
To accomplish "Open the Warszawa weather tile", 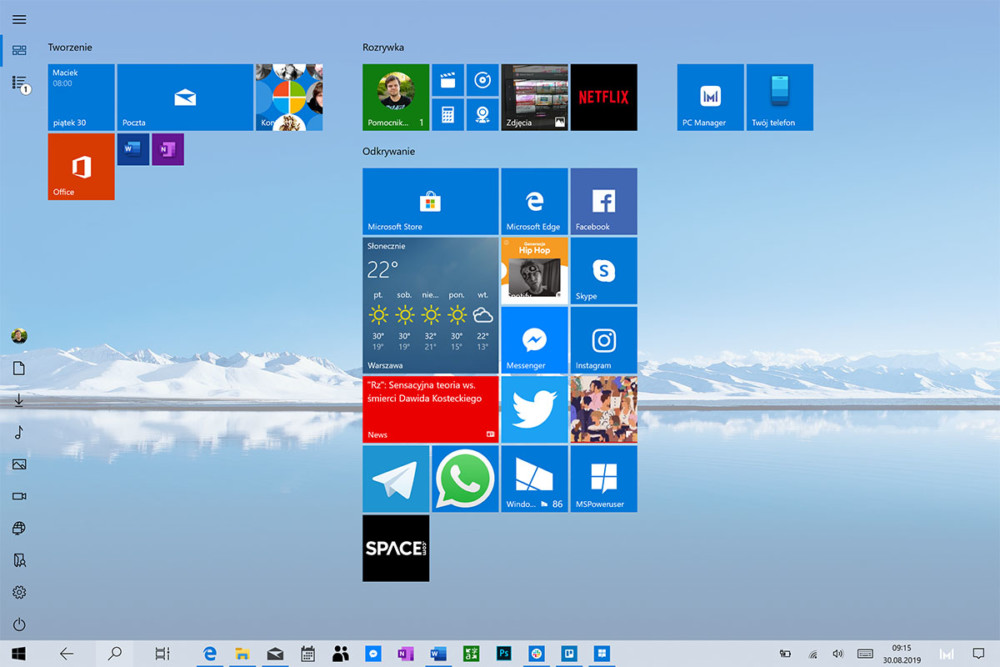I will [430, 305].
